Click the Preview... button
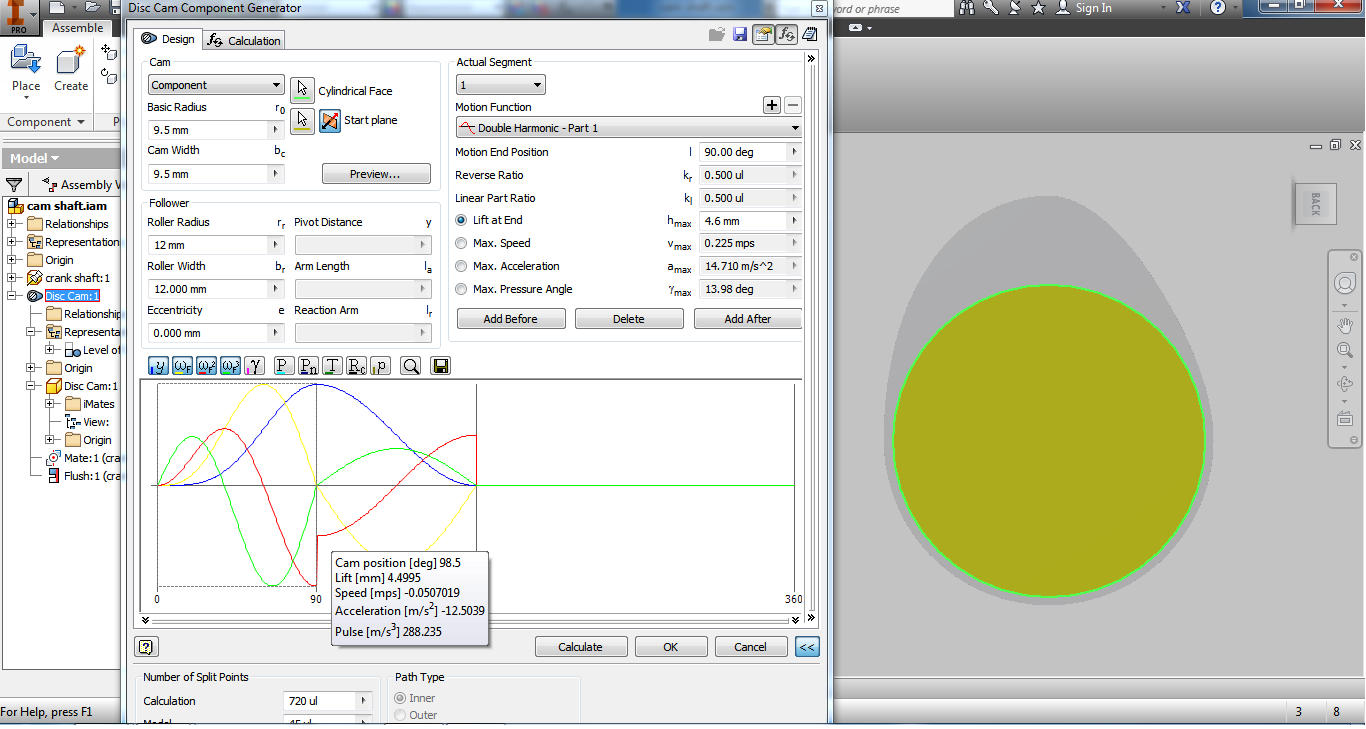Image resolution: width=1366 pixels, height=729 pixels. [x=376, y=174]
